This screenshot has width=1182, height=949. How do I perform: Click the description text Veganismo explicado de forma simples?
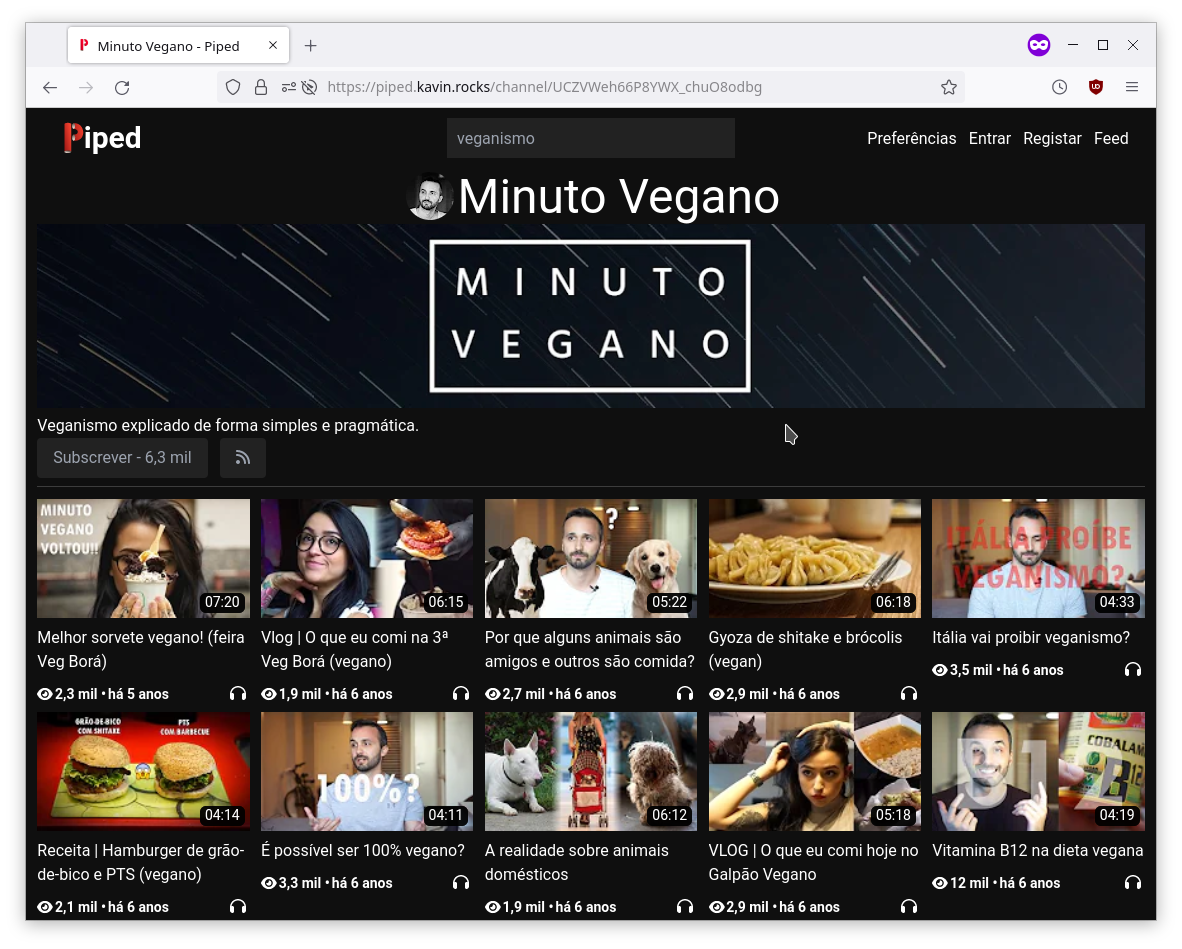click(228, 426)
